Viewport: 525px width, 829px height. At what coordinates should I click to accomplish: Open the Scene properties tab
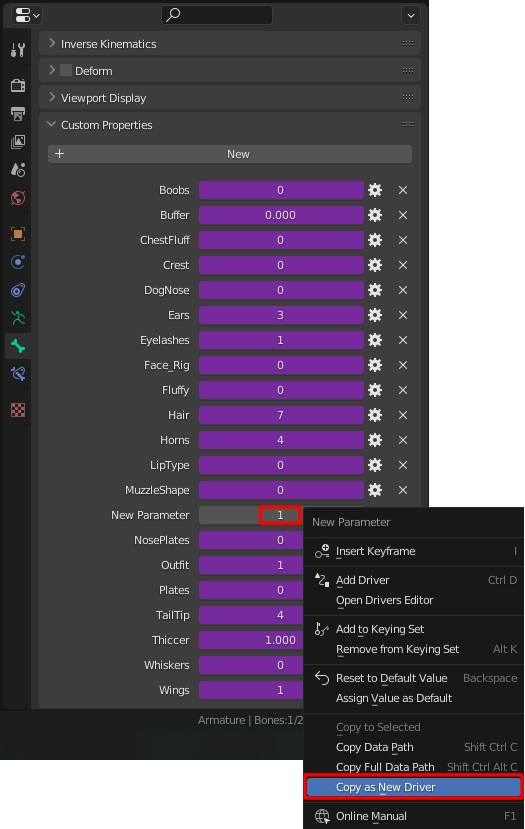click(x=17, y=170)
